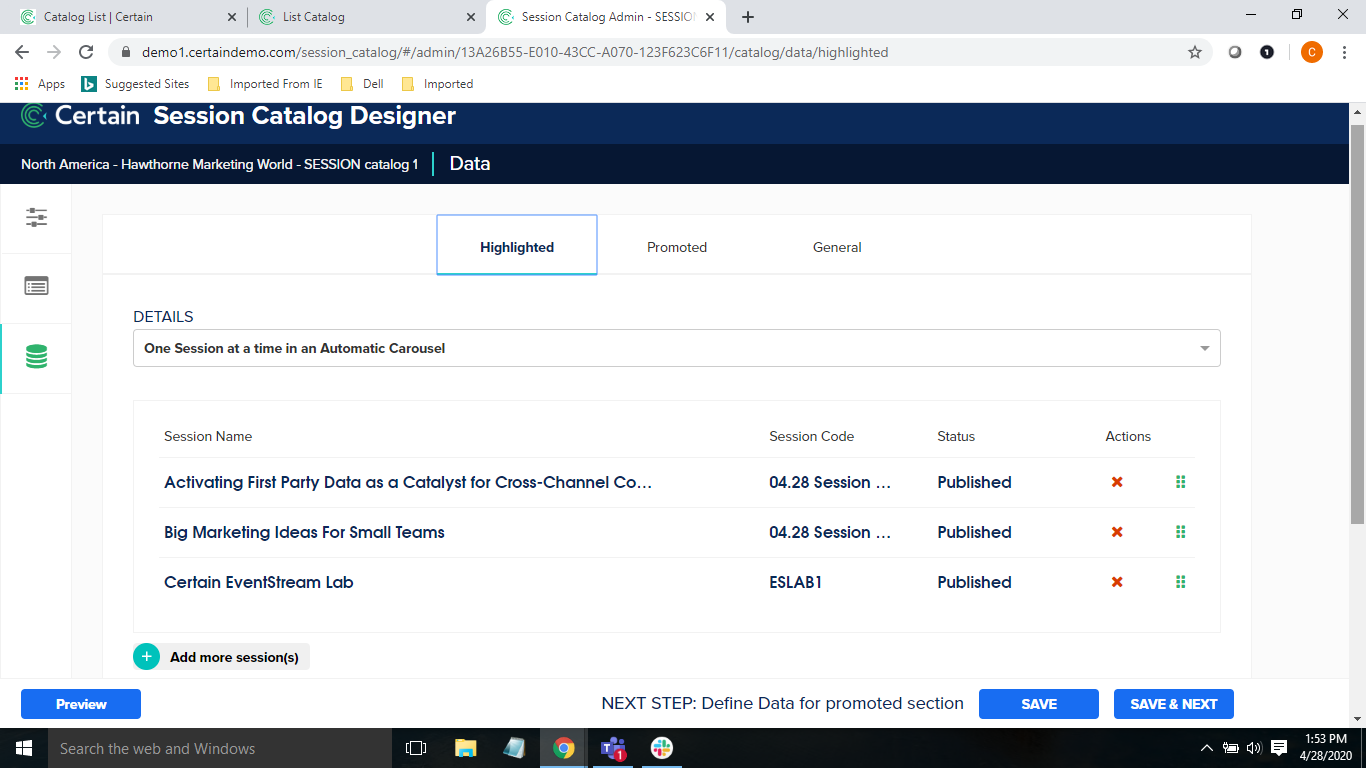
Task: Click session code ESLAB1
Action: [796, 582]
